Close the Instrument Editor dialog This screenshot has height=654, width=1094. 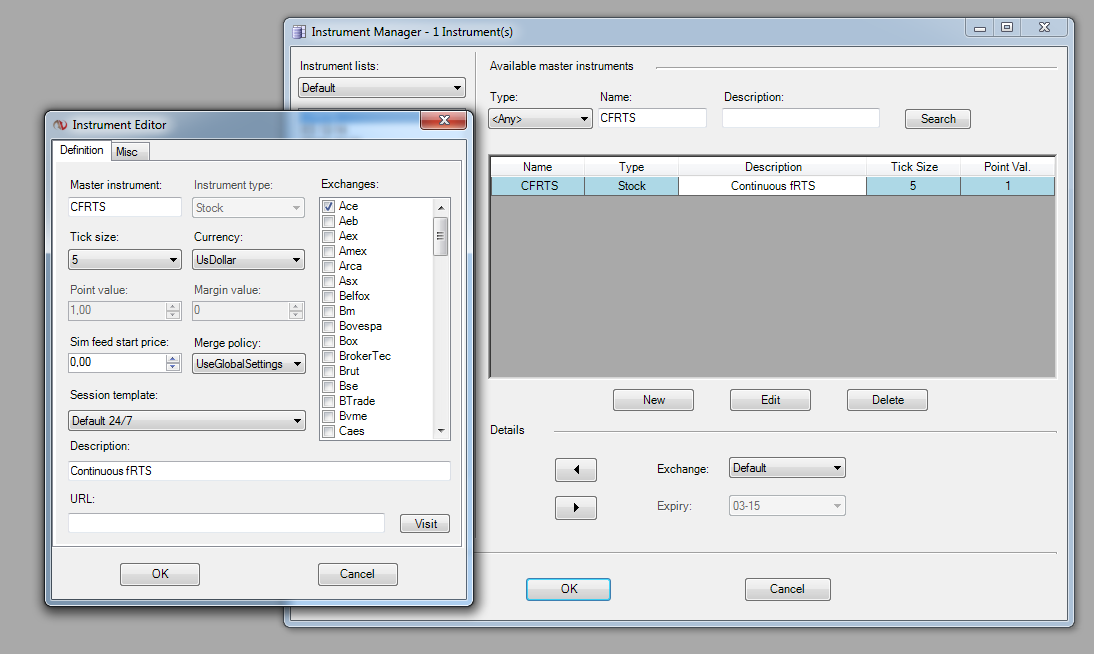(x=443, y=120)
